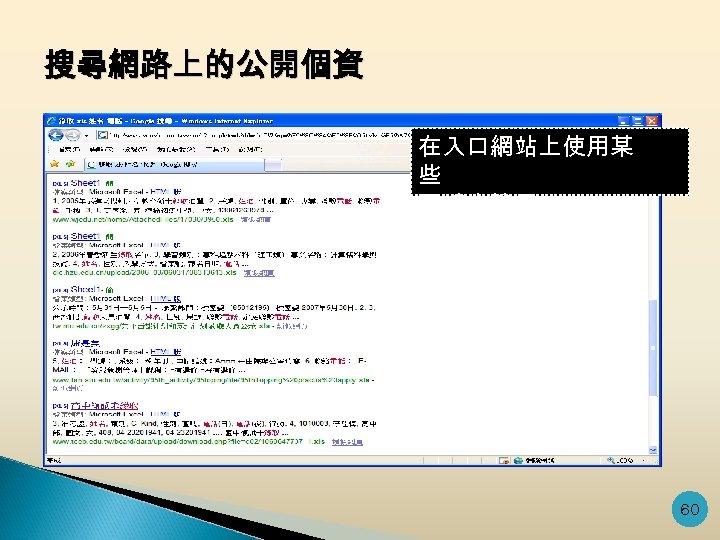The image size is (720, 540).
Task: Close the Internet Explorer window
Action: coord(652,121)
